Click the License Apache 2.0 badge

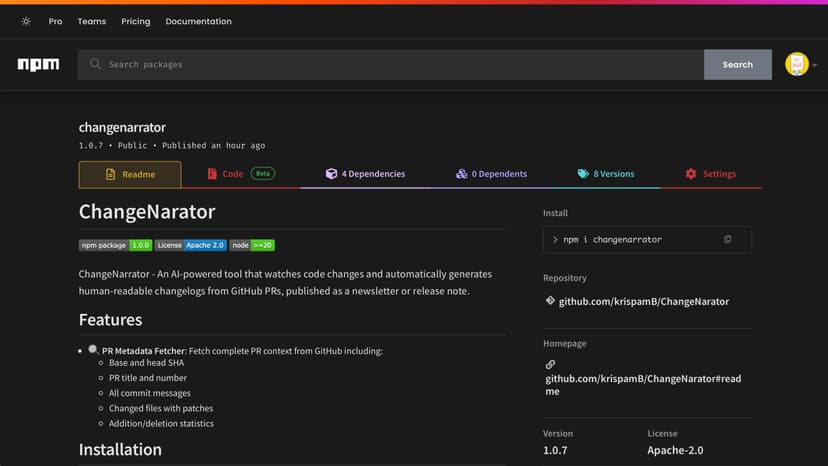pyautogui.click(x=191, y=245)
